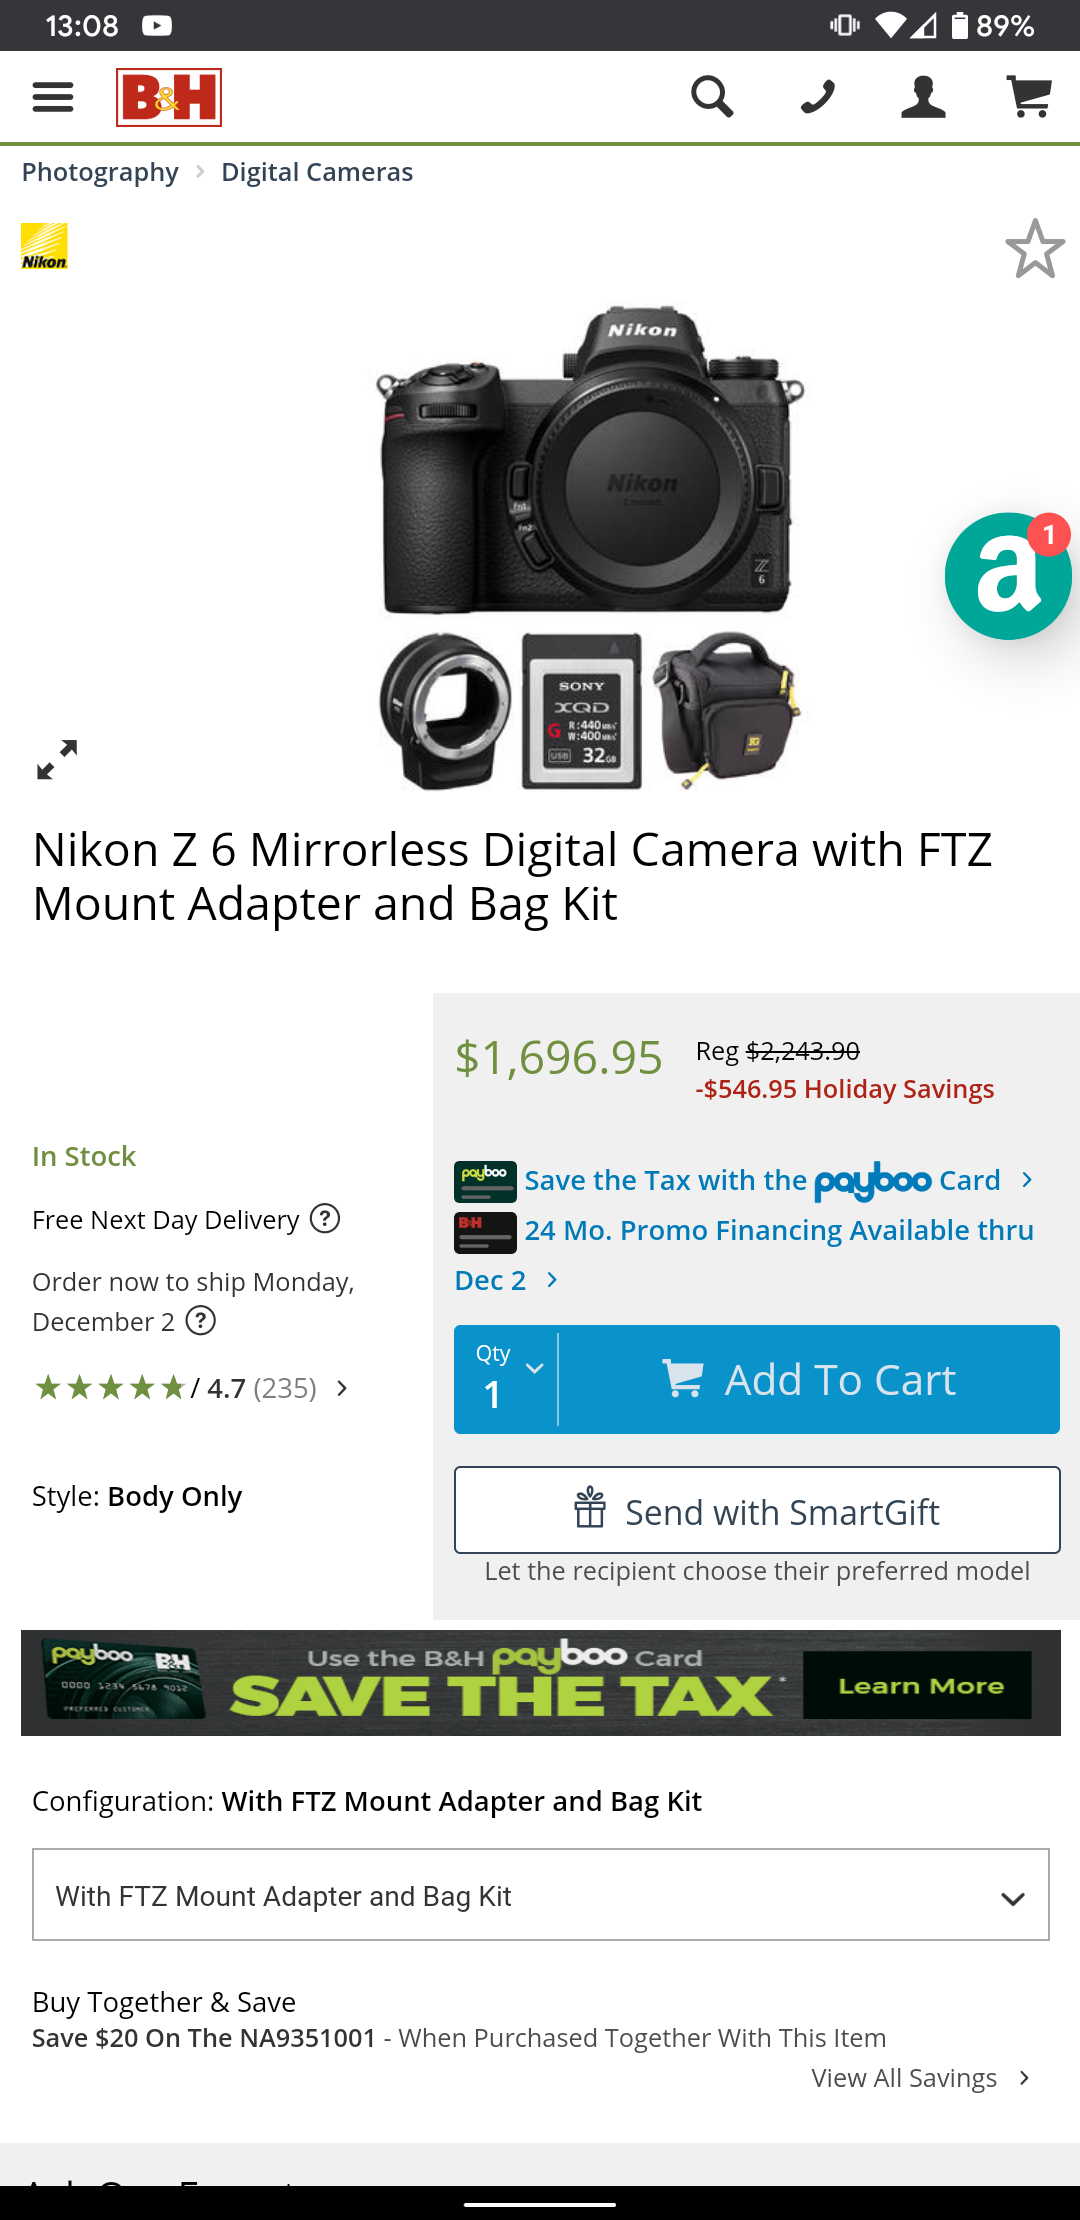View the shopping cart icon
Screen dimensions: 1080x2220
tap(1029, 96)
